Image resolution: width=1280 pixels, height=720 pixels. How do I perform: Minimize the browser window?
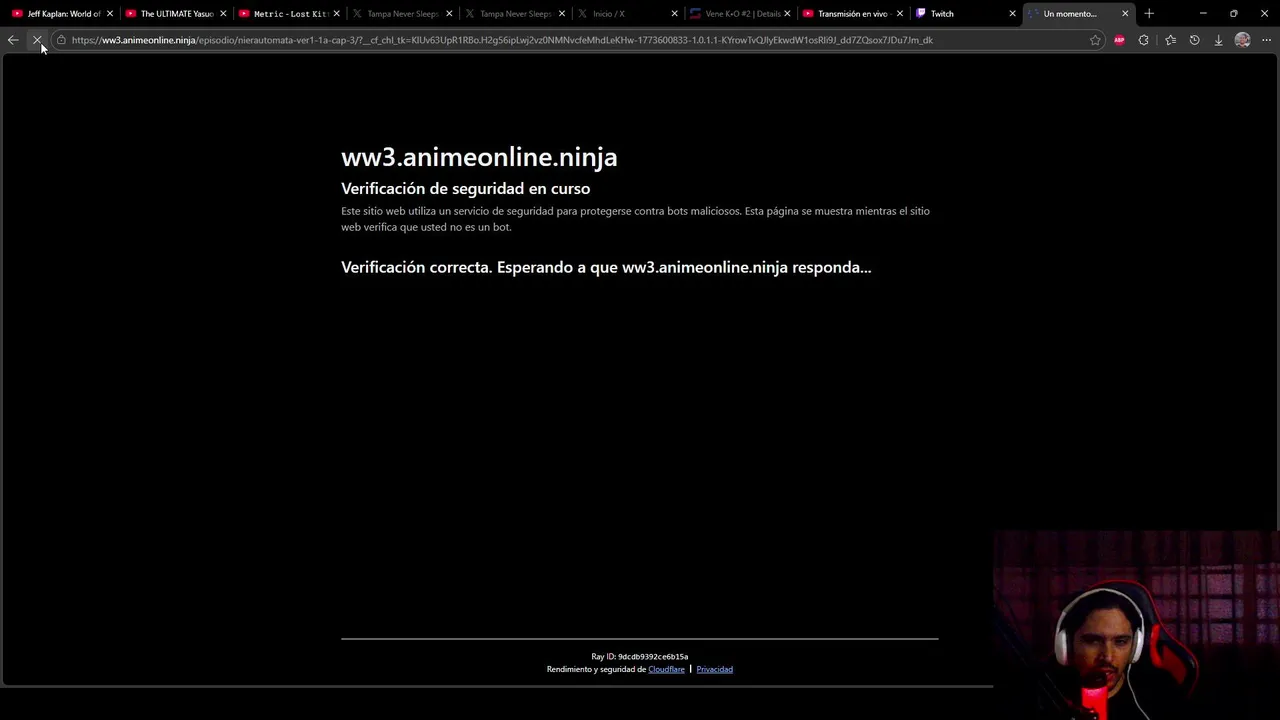(1203, 14)
